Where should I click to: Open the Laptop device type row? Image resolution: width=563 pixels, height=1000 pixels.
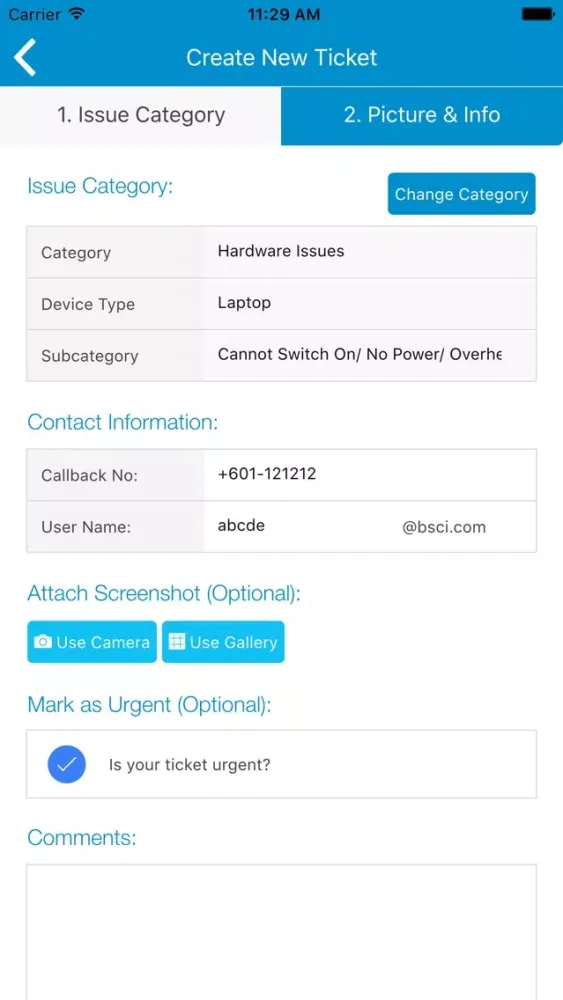pyautogui.click(x=281, y=304)
